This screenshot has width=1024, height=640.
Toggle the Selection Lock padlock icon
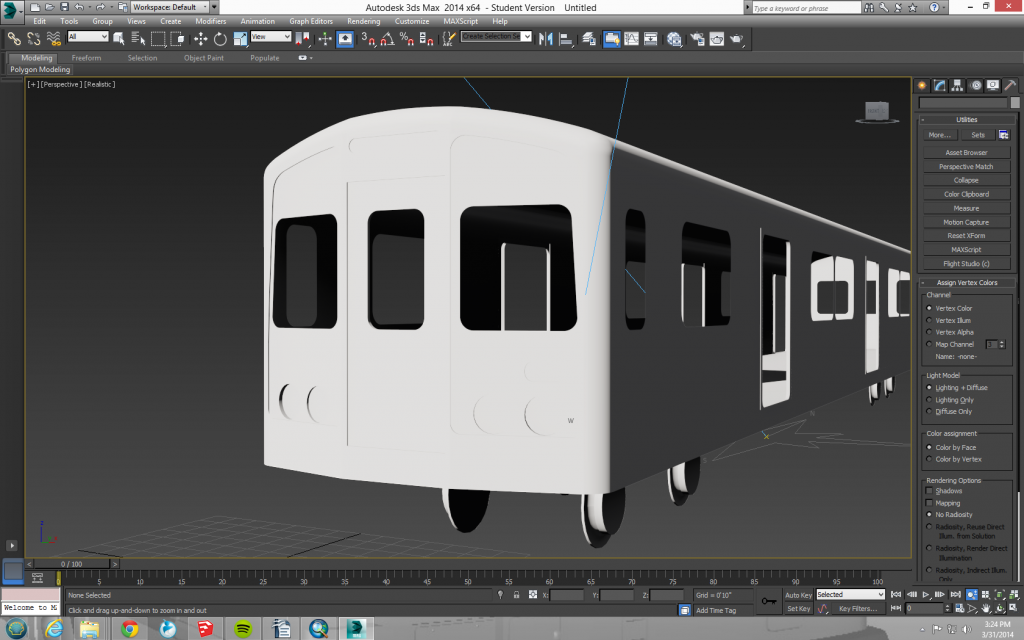point(517,595)
